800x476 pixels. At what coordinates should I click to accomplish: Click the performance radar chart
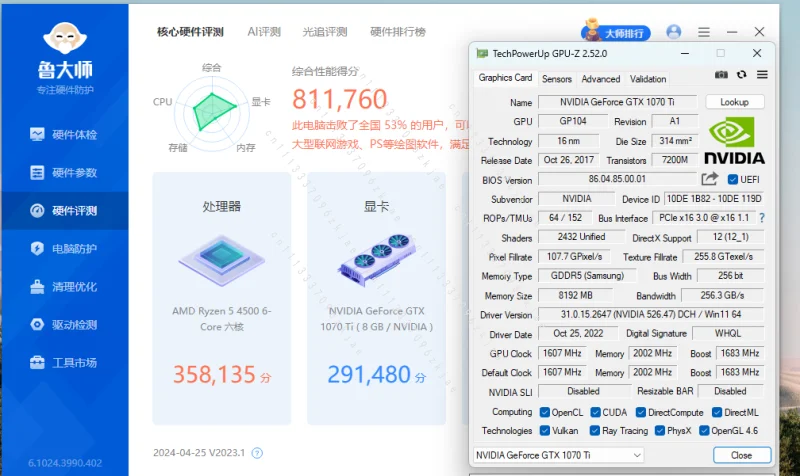tap(212, 114)
